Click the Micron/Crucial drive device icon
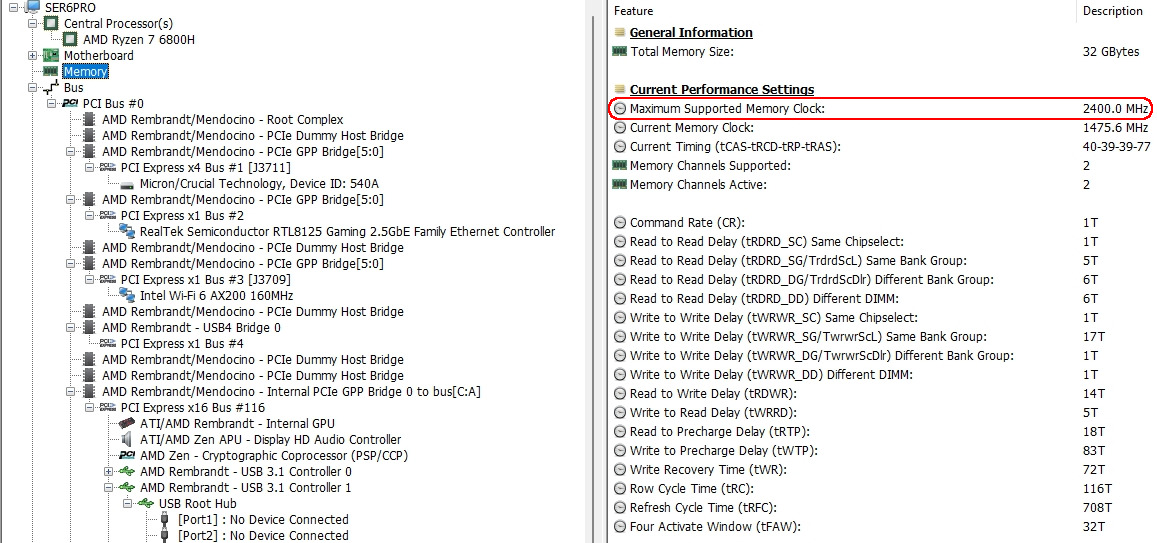This screenshot has height=543, width=1157. coord(127,184)
